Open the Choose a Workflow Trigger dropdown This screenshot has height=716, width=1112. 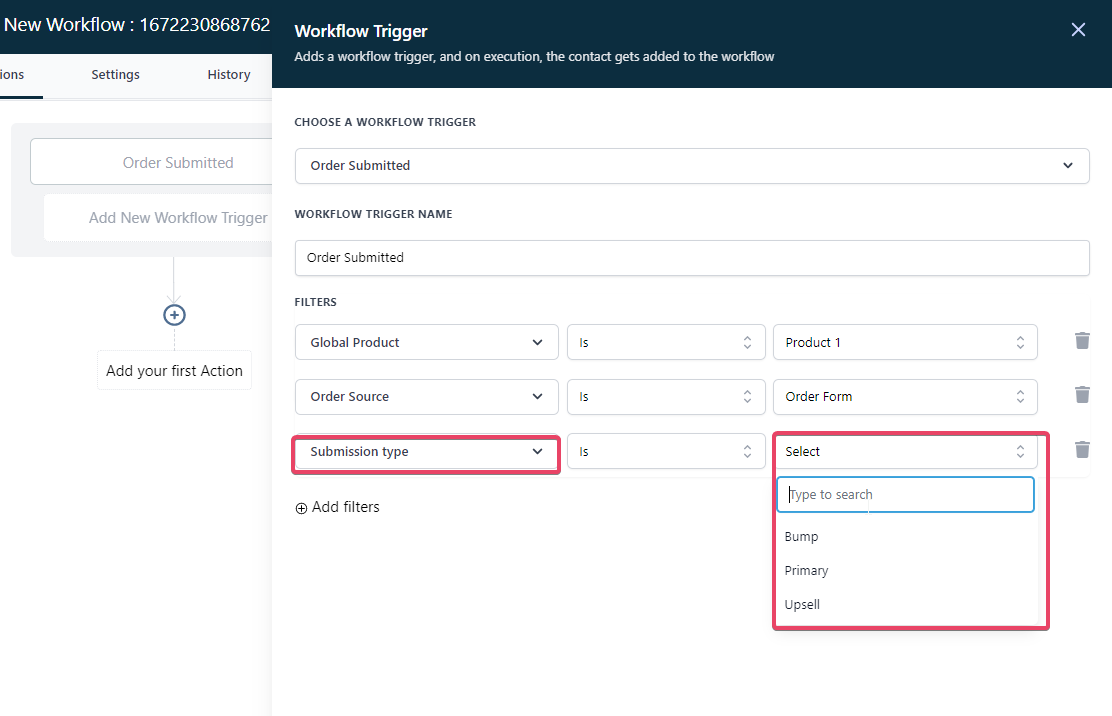tap(691, 166)
